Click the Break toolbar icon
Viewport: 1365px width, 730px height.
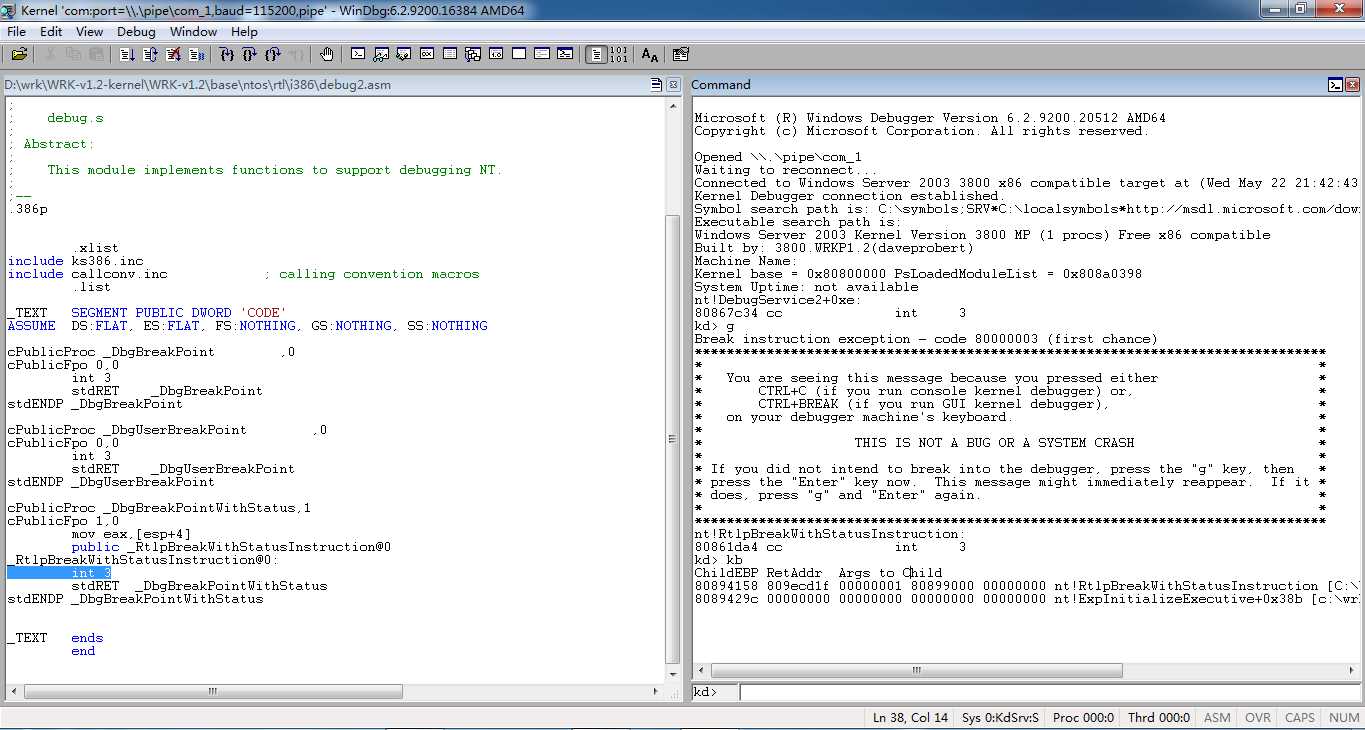[x=196, y=54]
